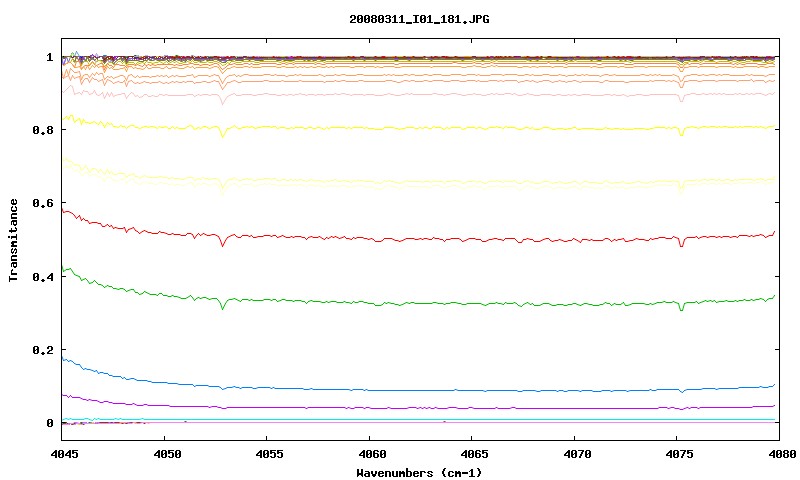The image size is (800, 480).
Task: Click the plot title 20080311_I01_181.JPG
Action: 419,19
